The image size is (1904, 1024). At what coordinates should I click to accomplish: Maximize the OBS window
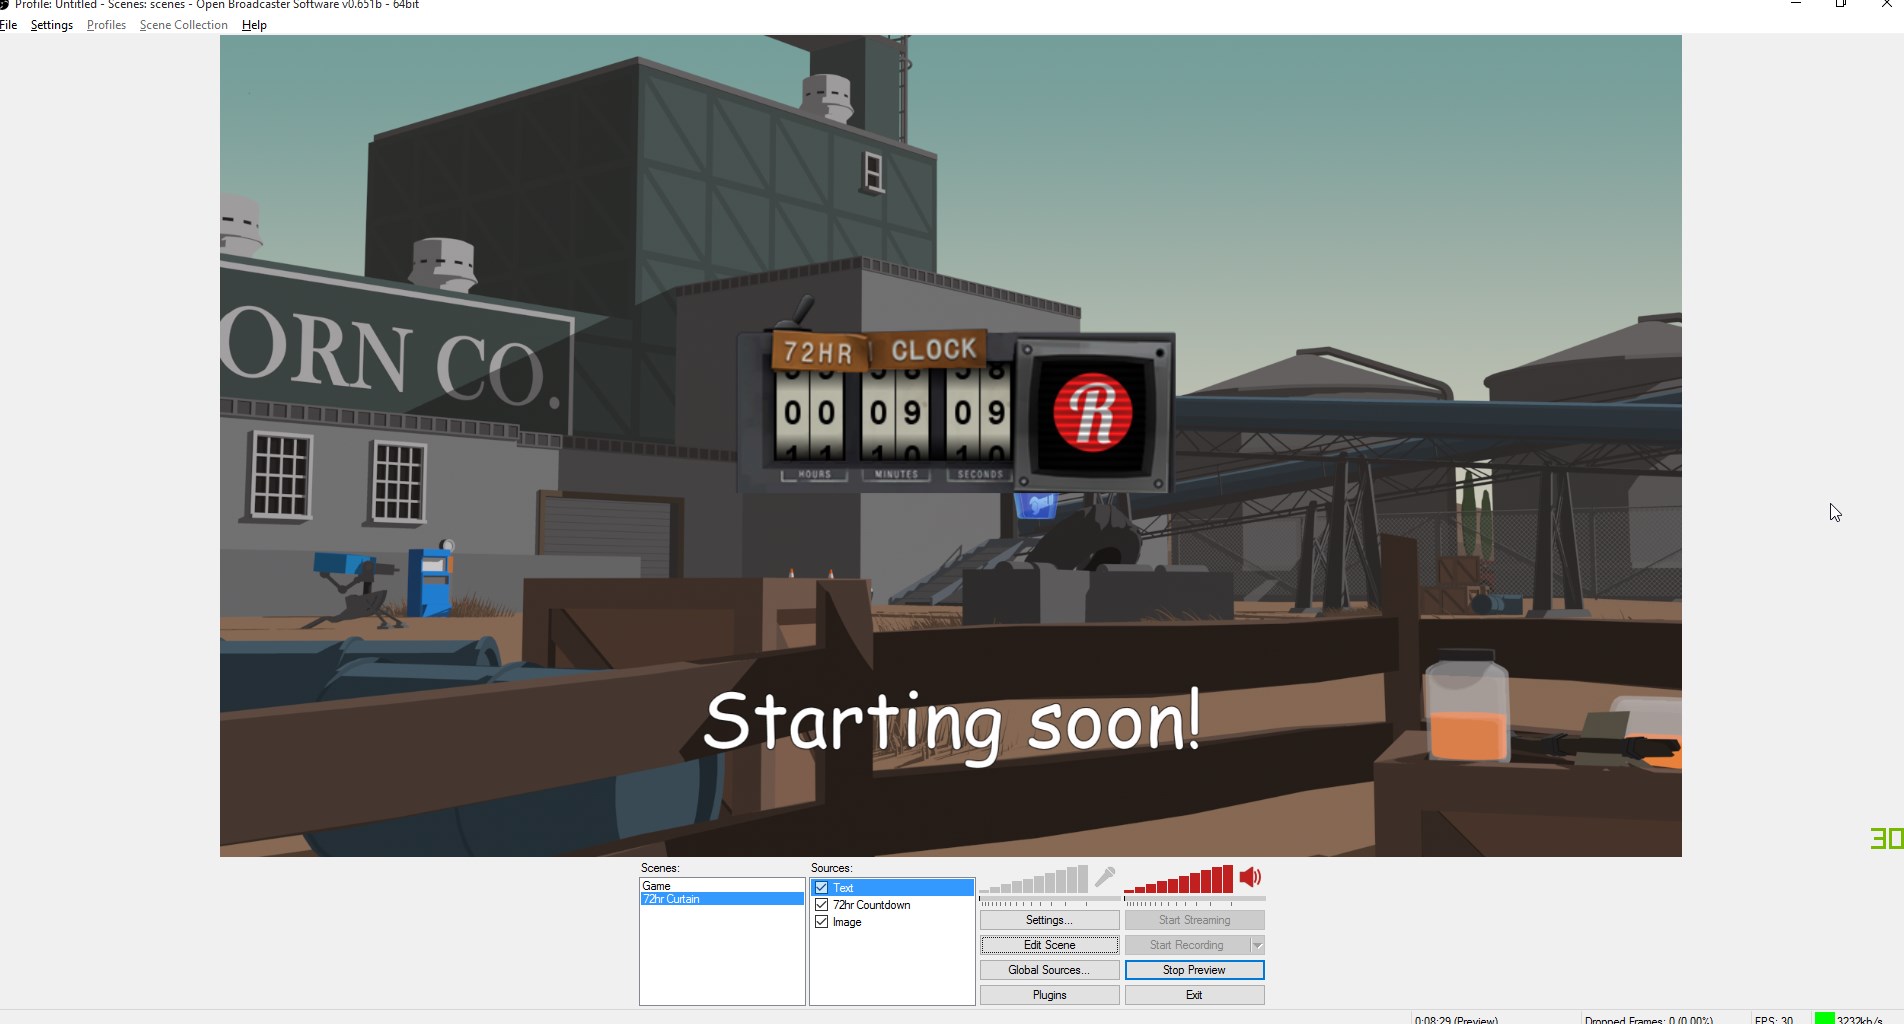[1840, 4]
